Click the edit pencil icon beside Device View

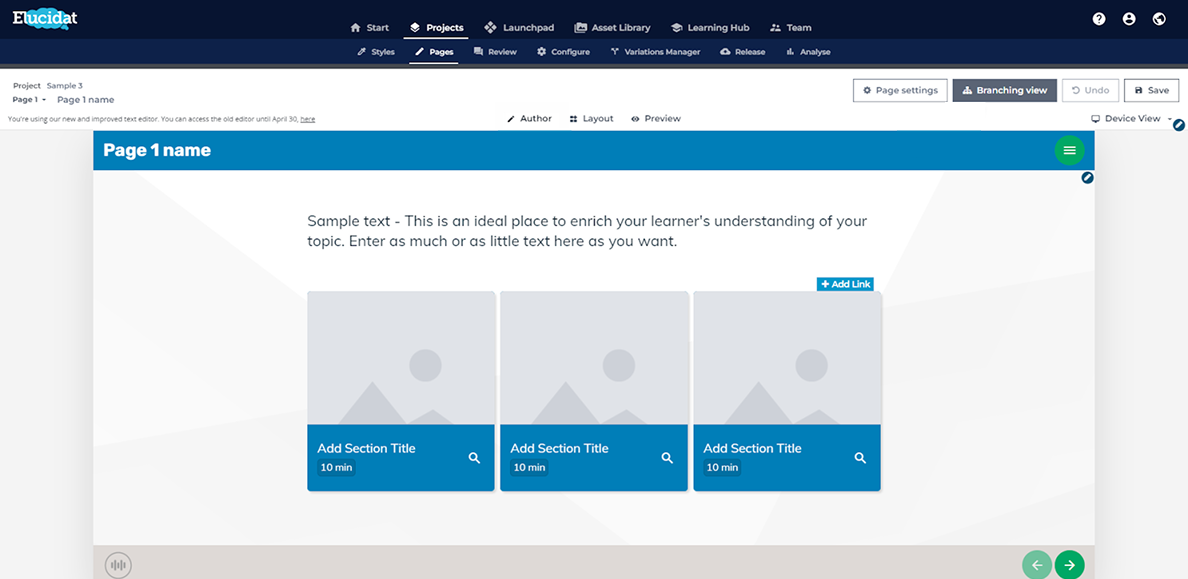pyautogui.click(x=1179, y=125)
